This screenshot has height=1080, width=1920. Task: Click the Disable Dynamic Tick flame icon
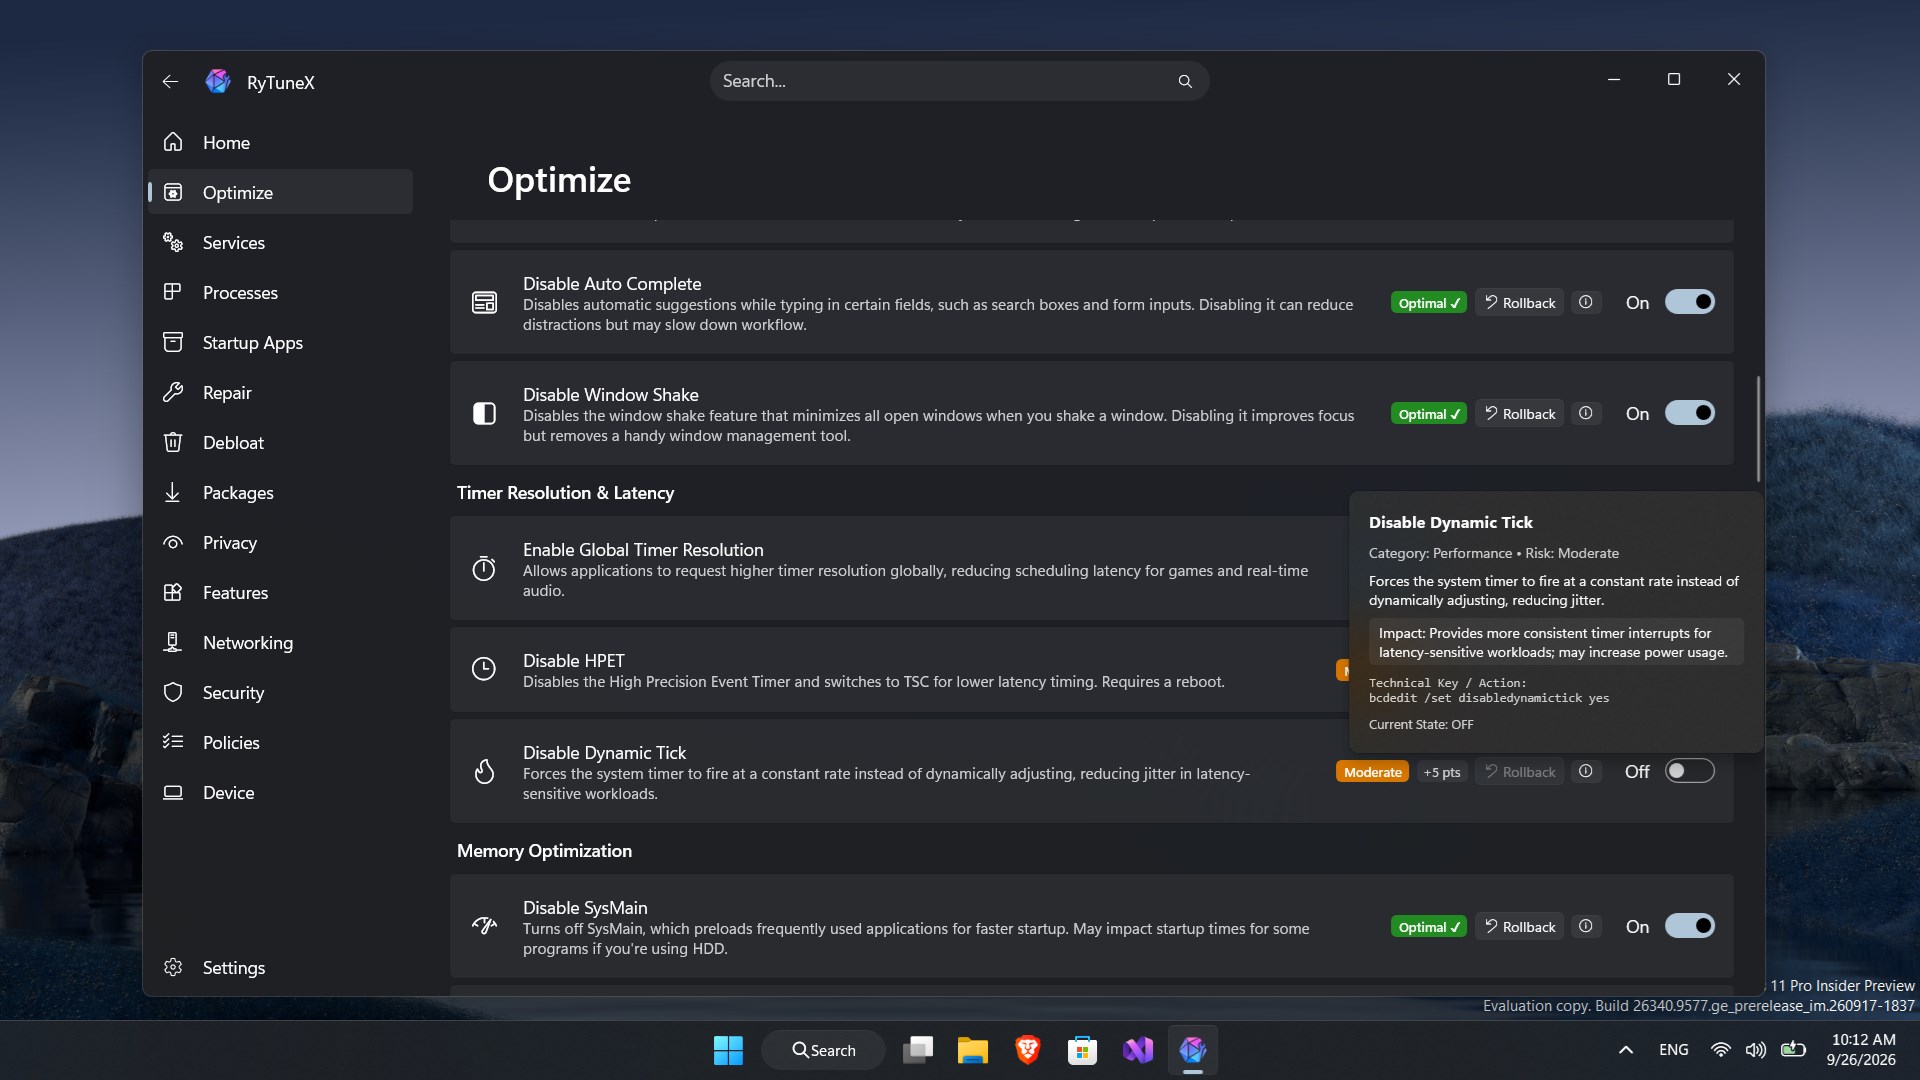(x=484, y=771)
